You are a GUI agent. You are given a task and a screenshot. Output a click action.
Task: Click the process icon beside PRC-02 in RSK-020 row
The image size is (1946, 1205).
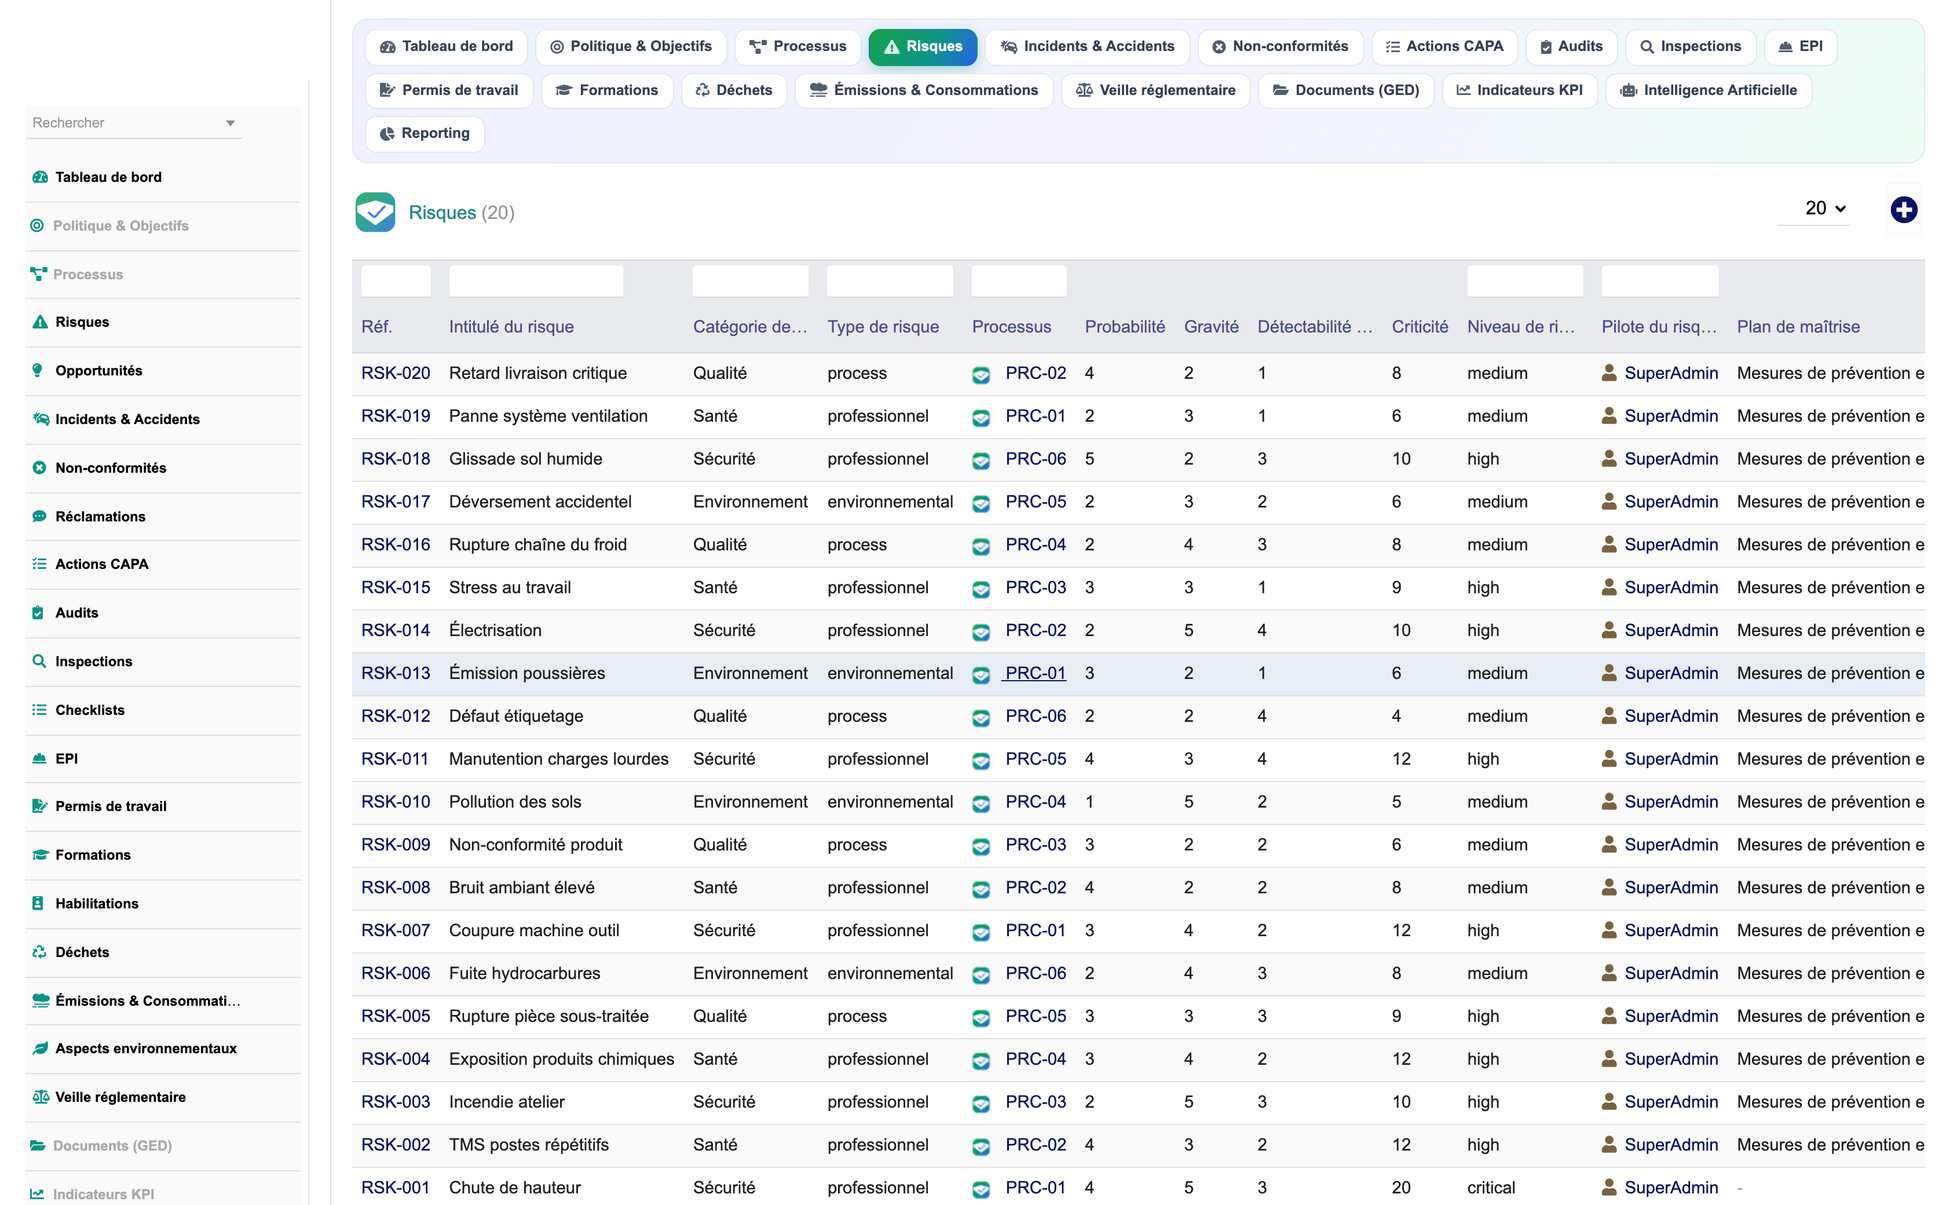point(981,374)
